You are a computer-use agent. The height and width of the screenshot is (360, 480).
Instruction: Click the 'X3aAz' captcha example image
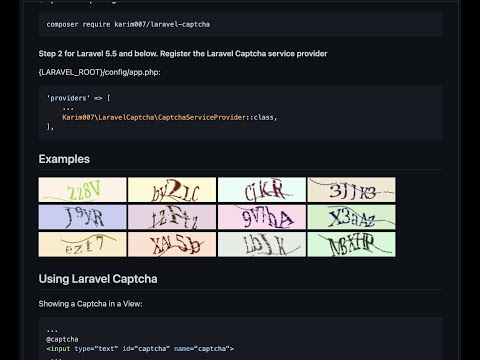point(352,217)
